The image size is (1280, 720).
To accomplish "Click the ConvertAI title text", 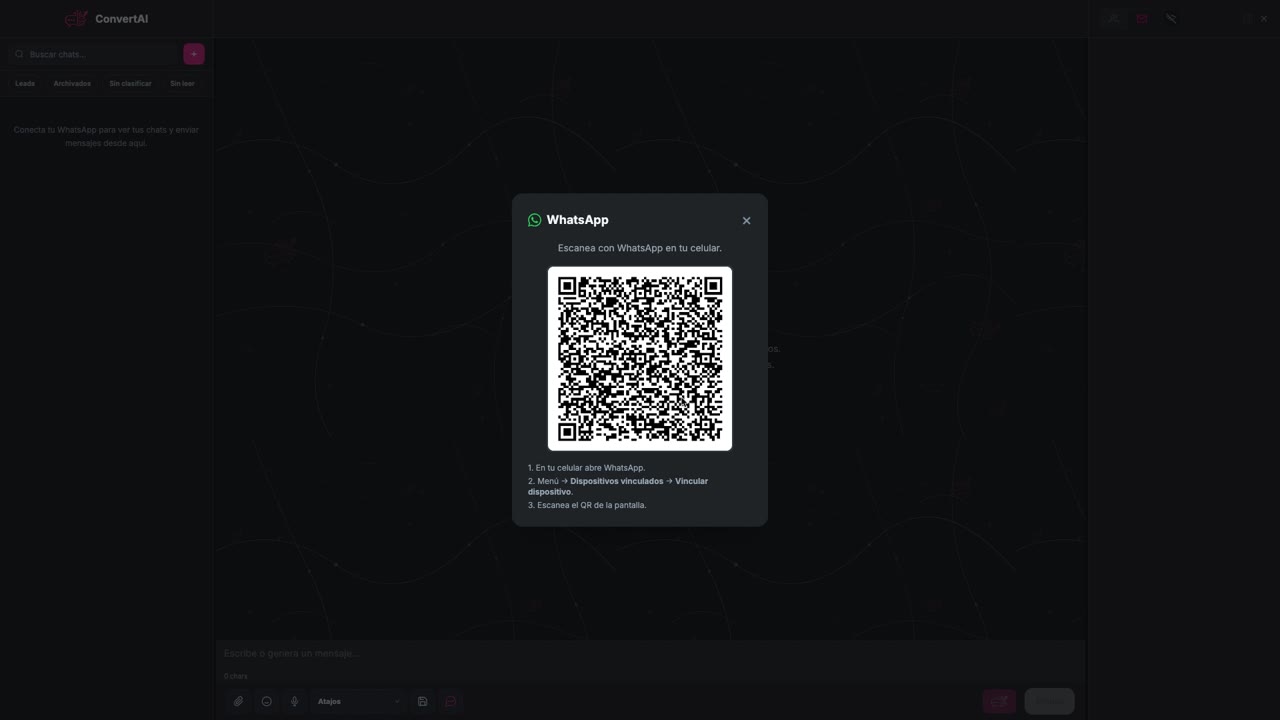I will (122, 18).
